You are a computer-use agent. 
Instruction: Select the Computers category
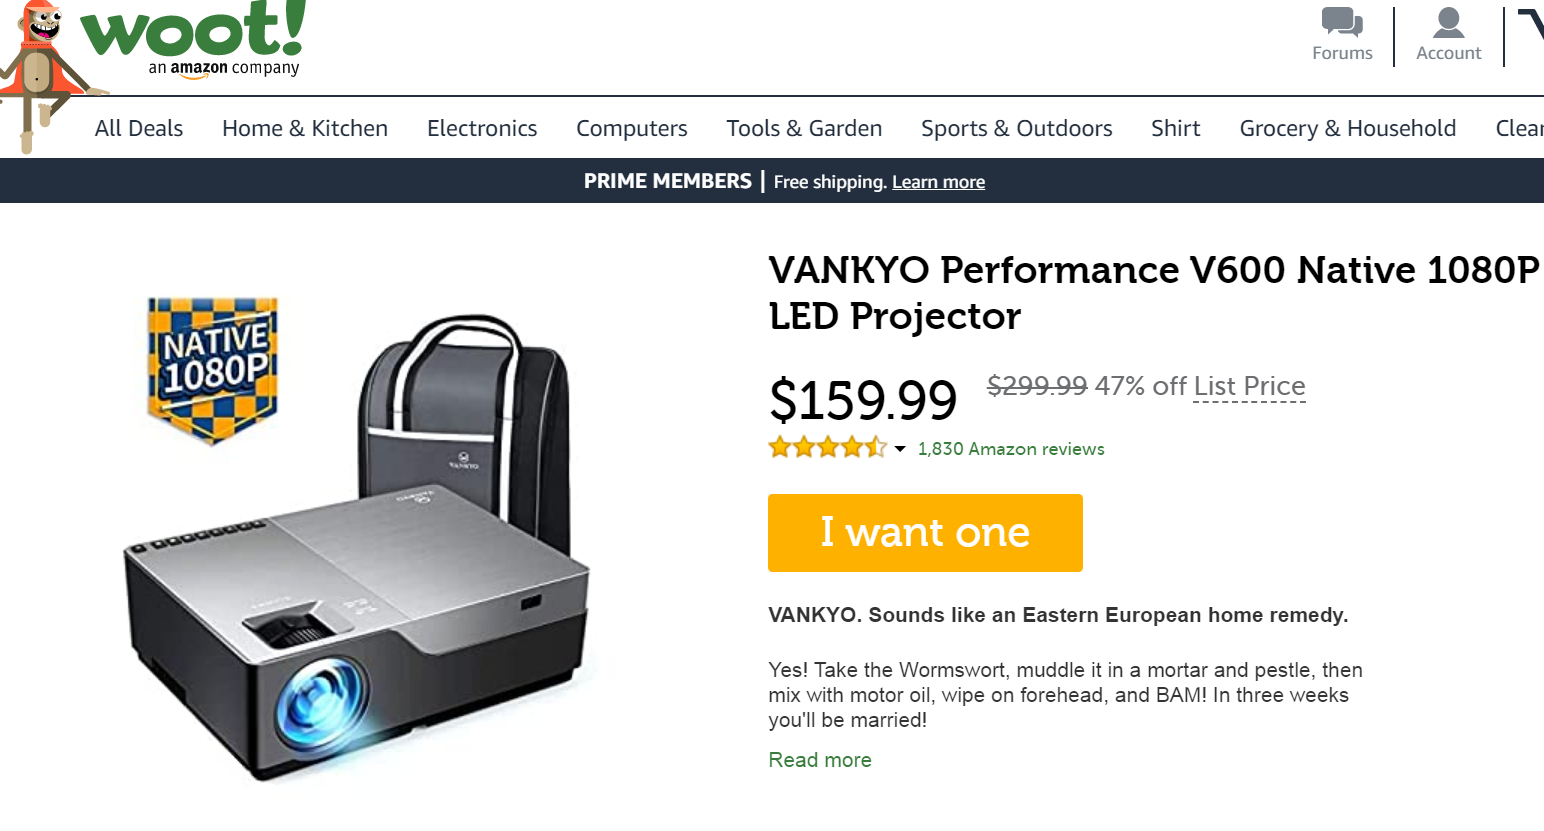[632, 128]
